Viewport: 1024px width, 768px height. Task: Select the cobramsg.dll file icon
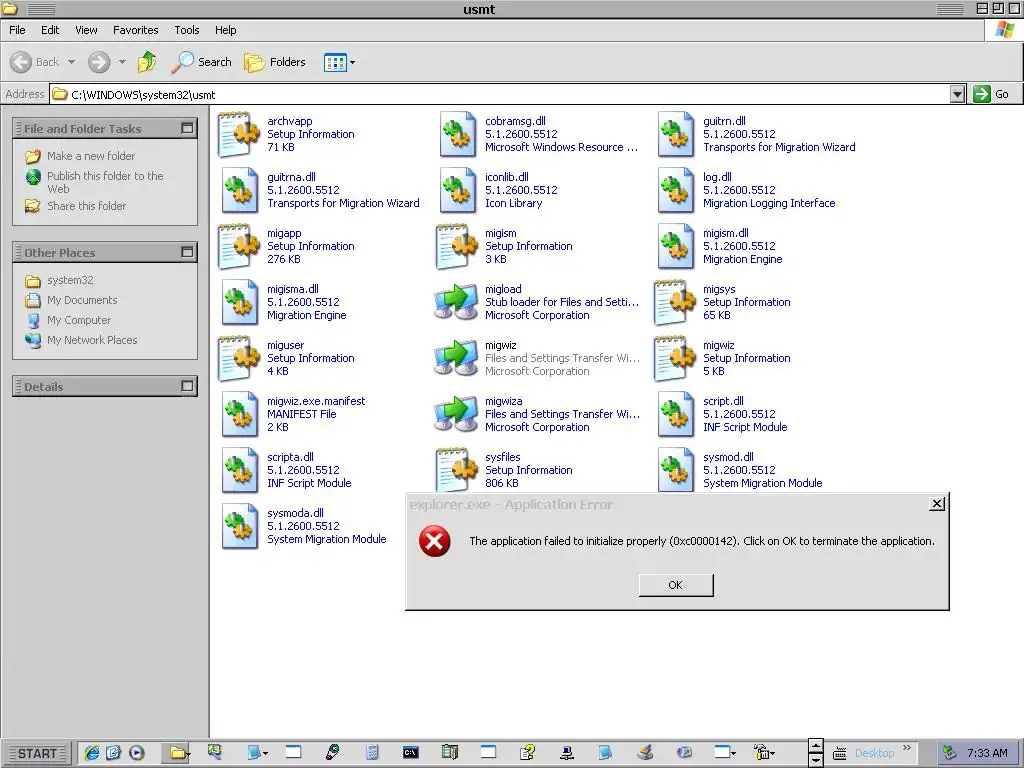click(457, 134)
